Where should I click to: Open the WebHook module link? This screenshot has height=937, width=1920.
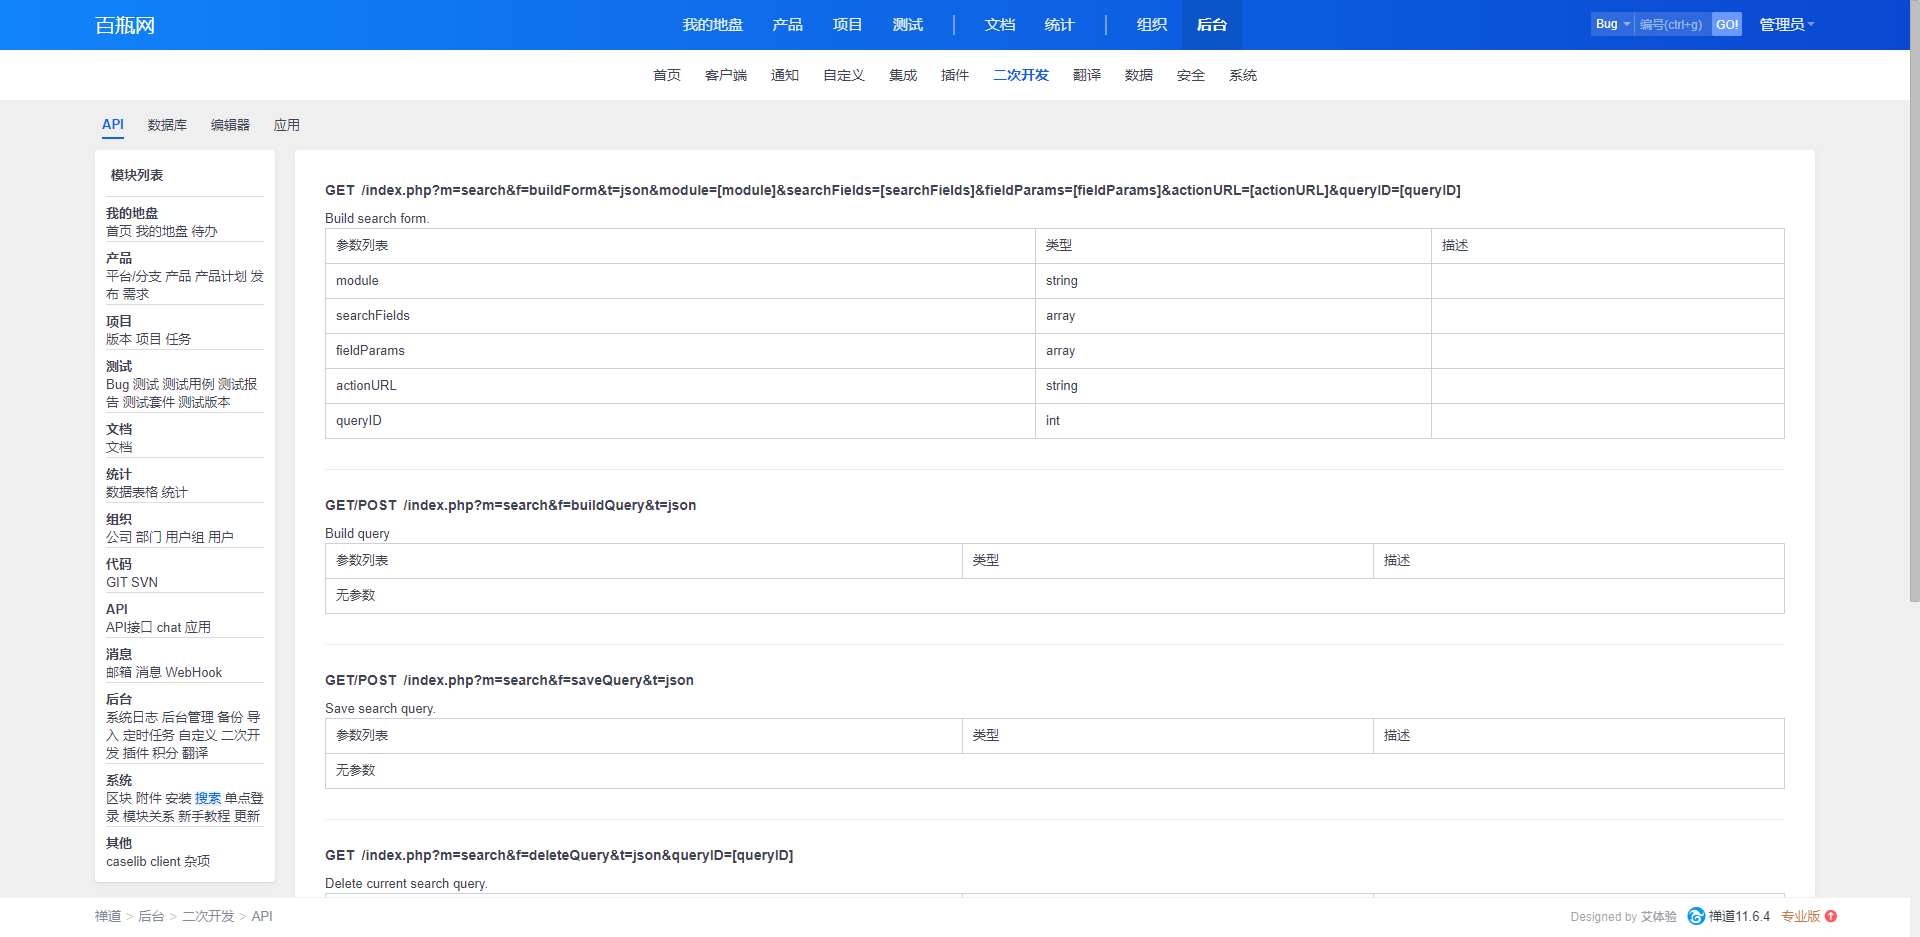tap(194, 672)
